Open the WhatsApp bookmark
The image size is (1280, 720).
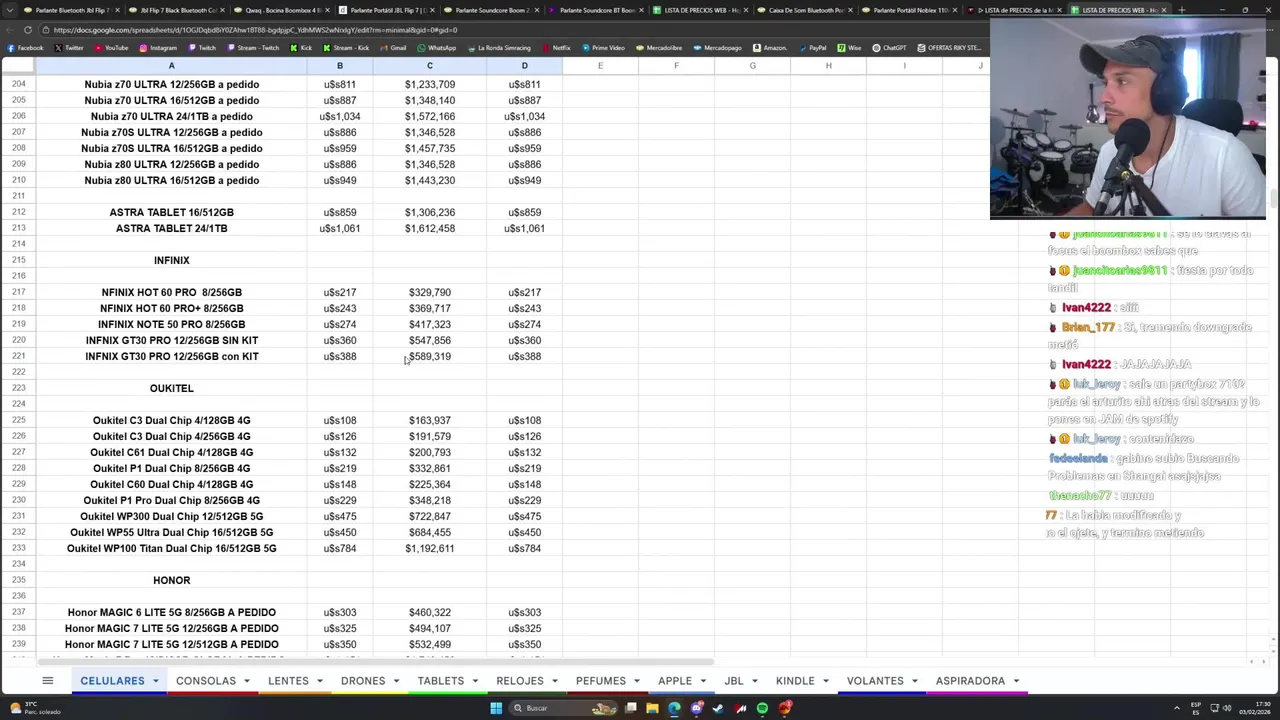click(x=436, y=48)
